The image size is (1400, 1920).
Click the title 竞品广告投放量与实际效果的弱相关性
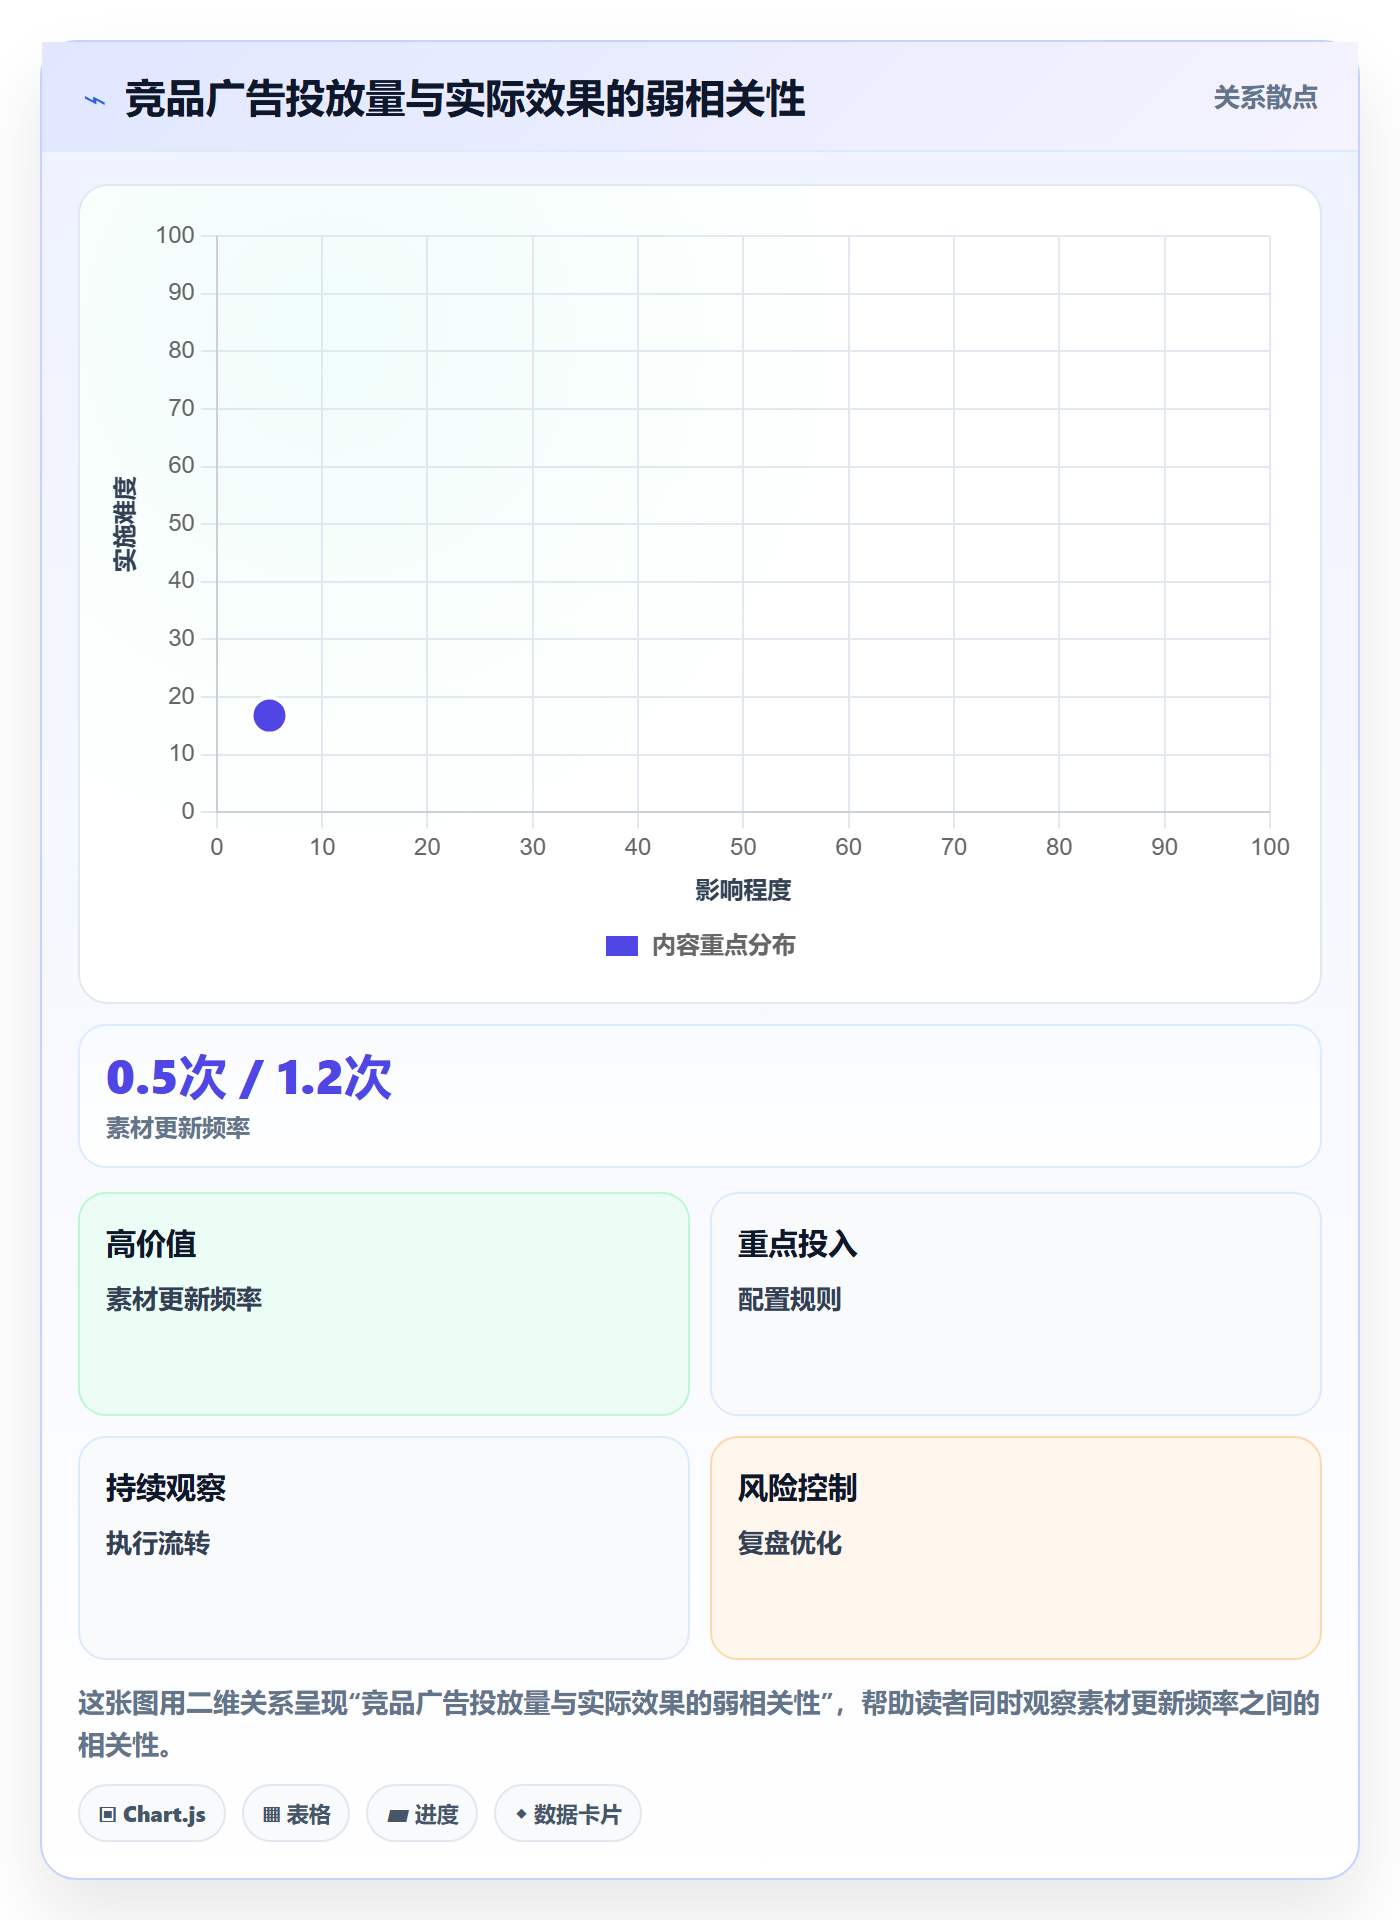point(465,99)
